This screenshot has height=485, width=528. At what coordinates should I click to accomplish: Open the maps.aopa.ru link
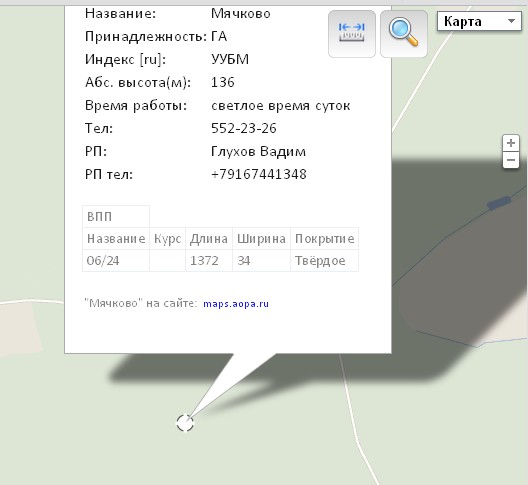[236, 304]
